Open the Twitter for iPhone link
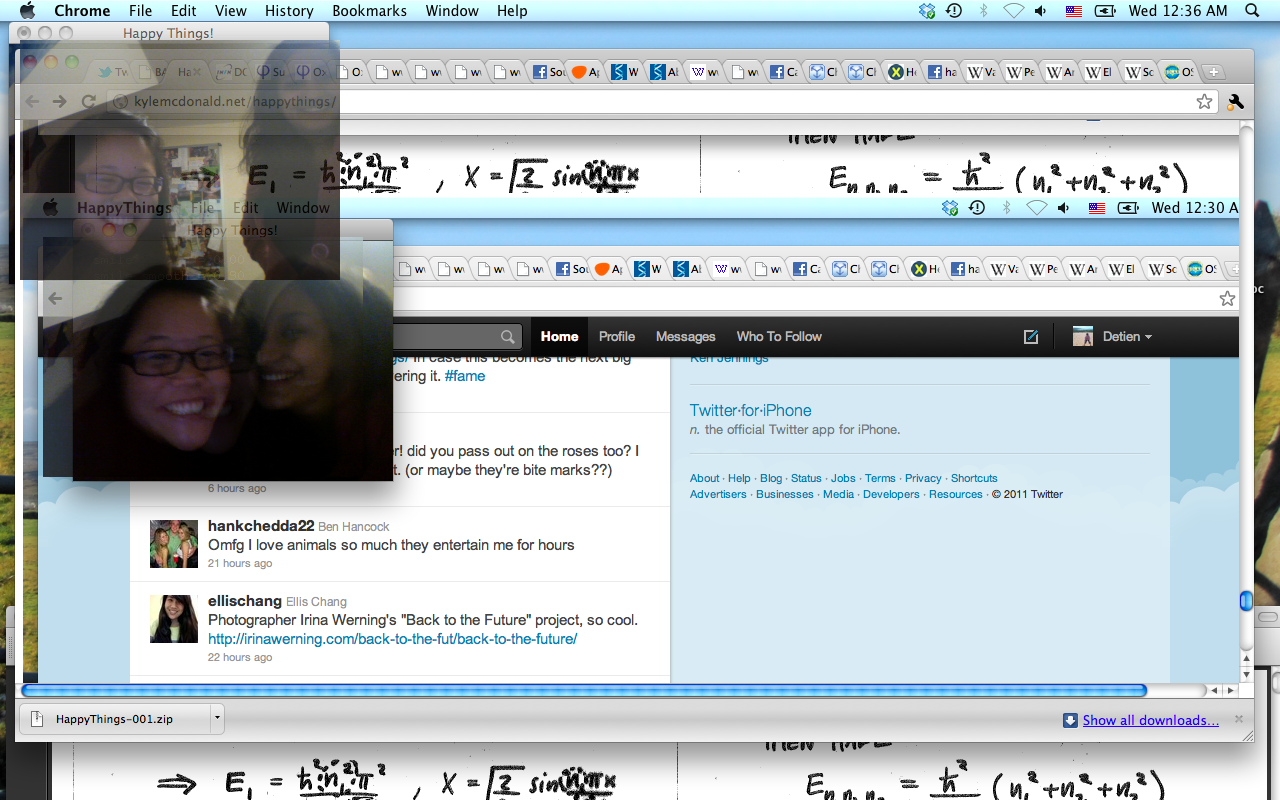This screenshot has width=1280, height=800. [x=750, y=410]
